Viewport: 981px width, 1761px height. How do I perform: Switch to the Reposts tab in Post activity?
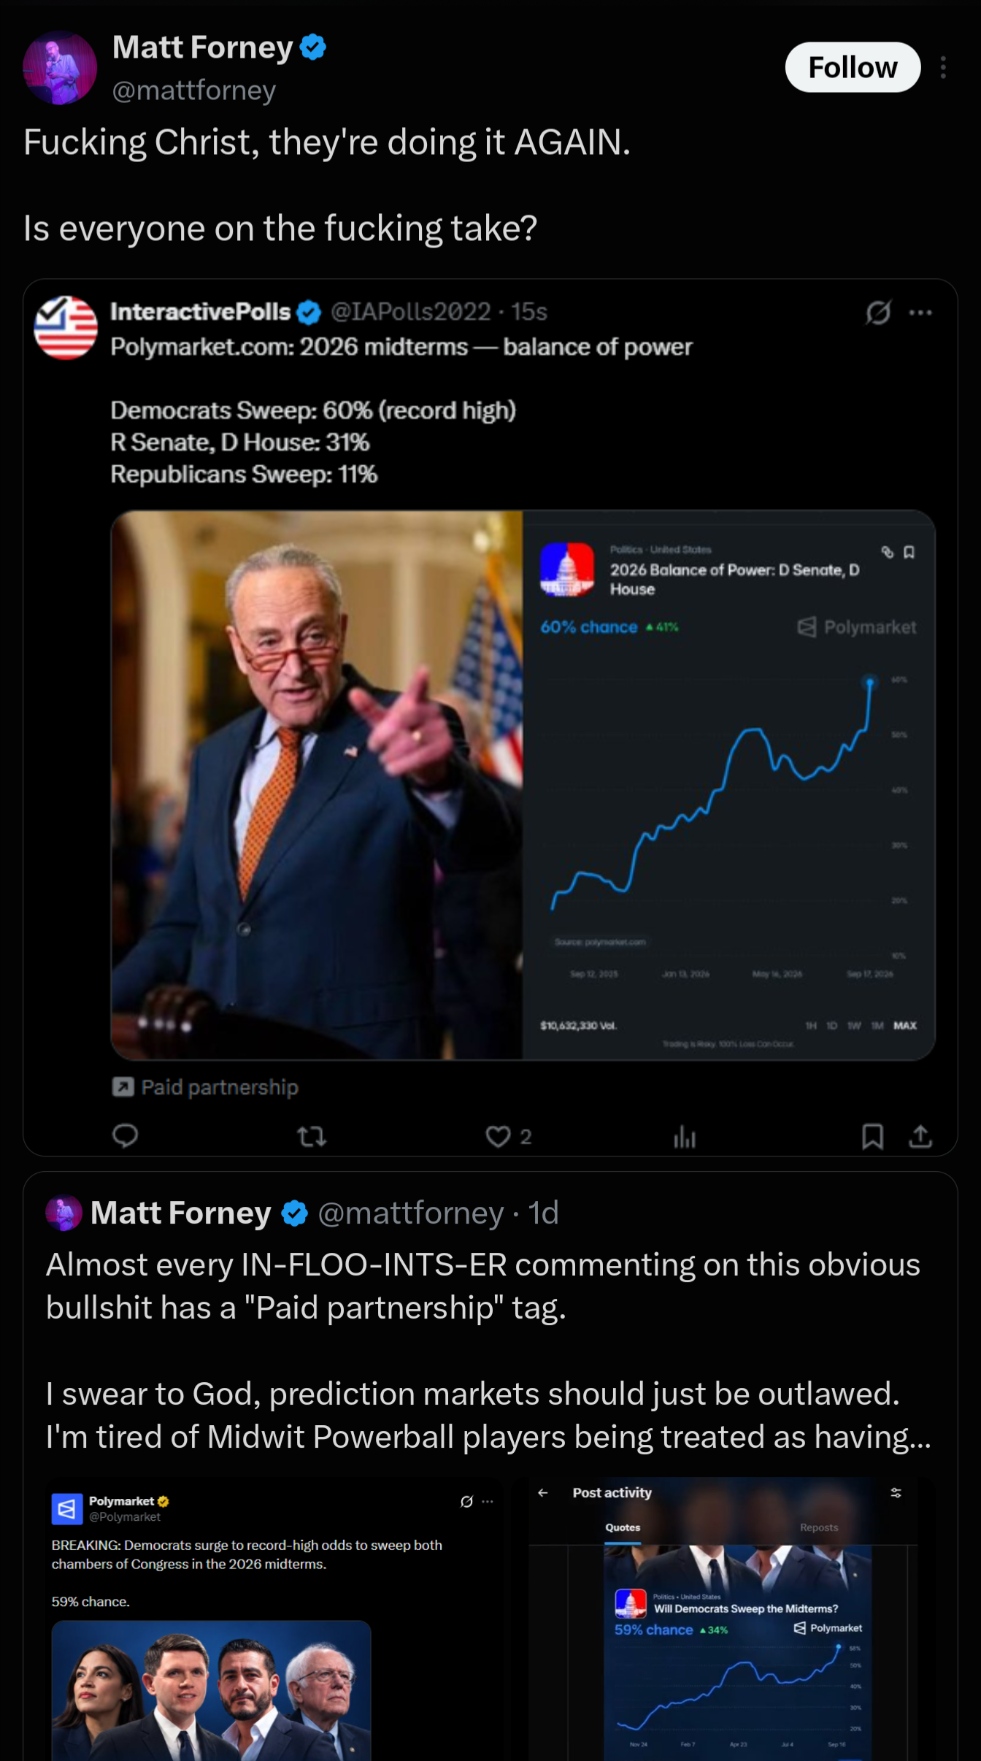pos(819,1528)
